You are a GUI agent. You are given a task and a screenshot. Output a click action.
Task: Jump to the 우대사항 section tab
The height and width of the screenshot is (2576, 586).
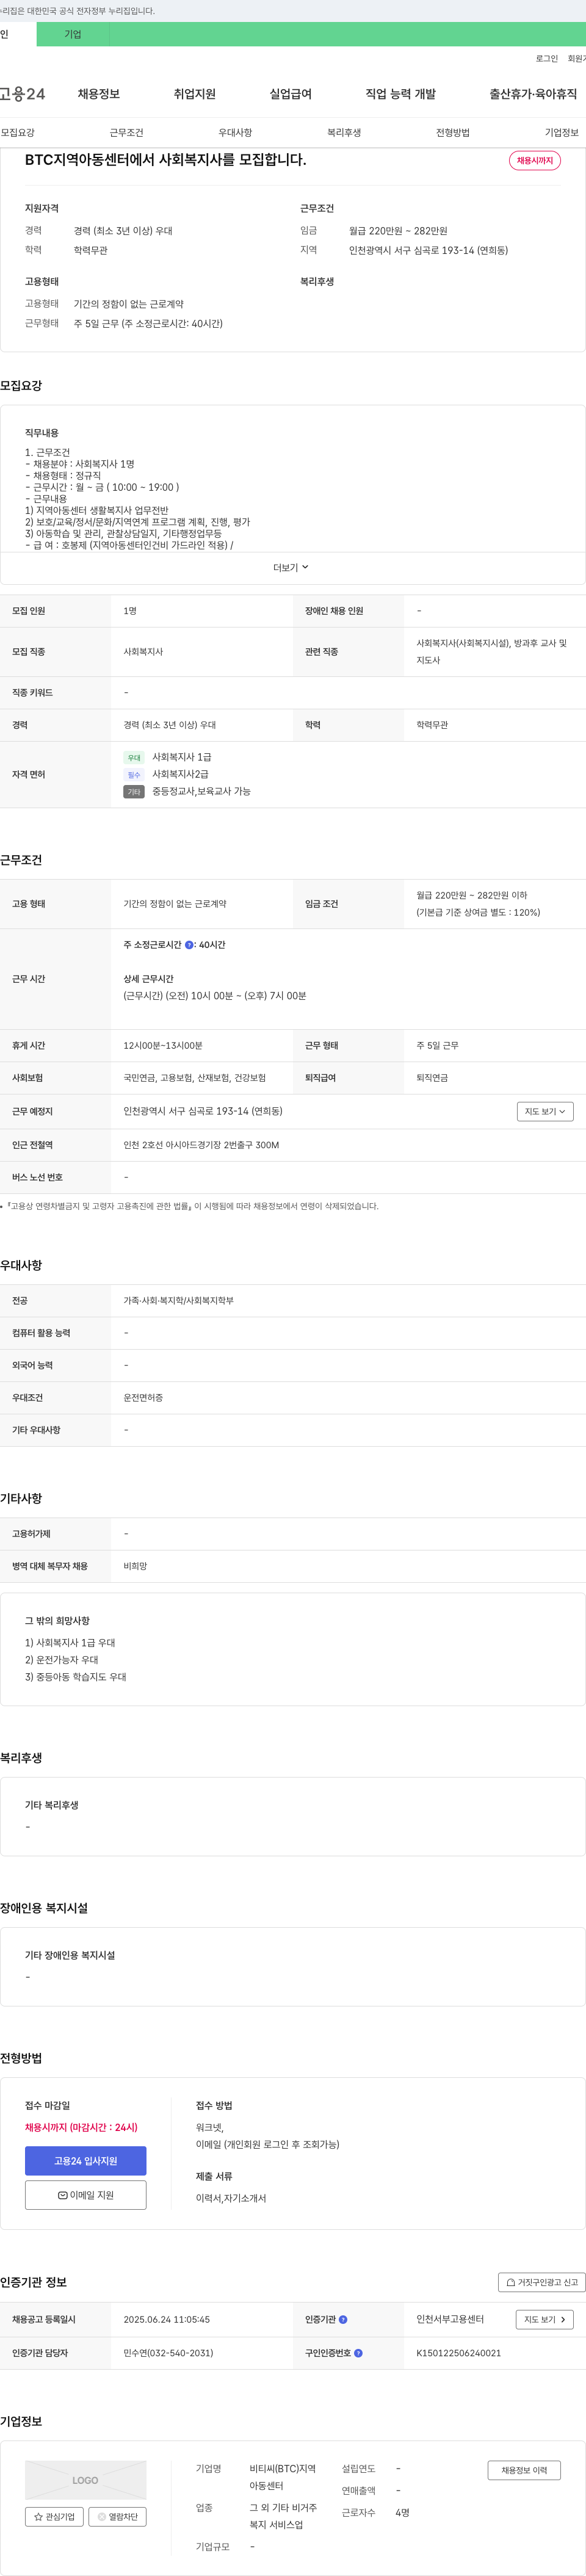236,132
